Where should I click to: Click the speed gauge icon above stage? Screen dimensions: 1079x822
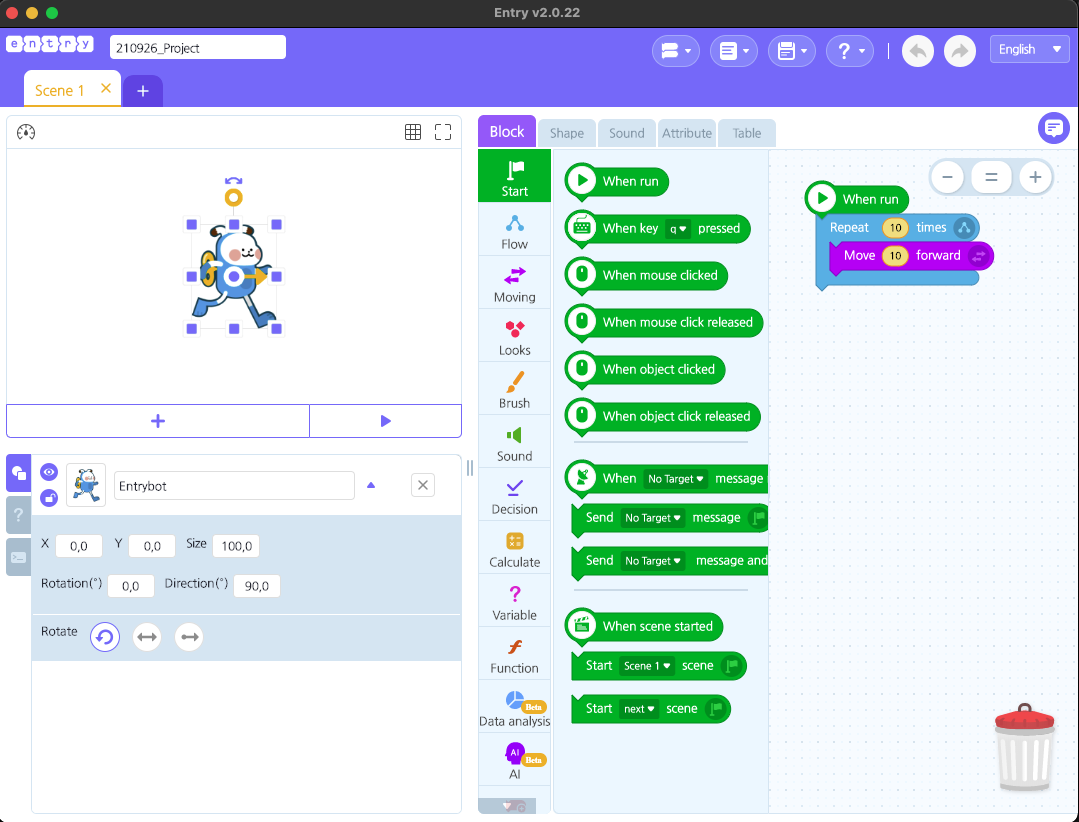click(x=26, y=132)
